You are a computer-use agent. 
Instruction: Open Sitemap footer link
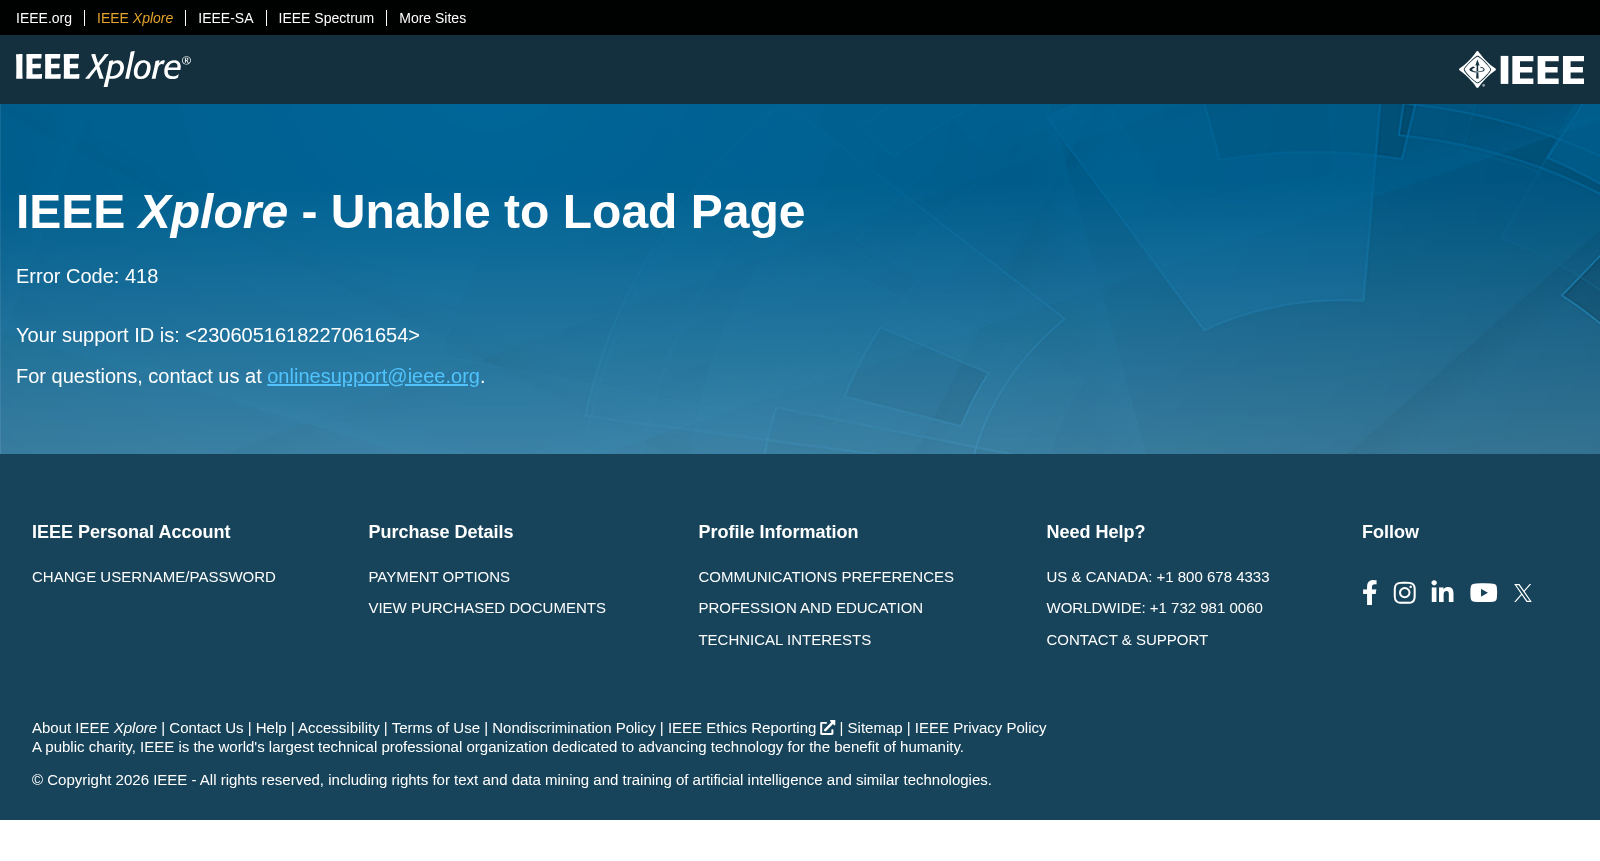875,728
